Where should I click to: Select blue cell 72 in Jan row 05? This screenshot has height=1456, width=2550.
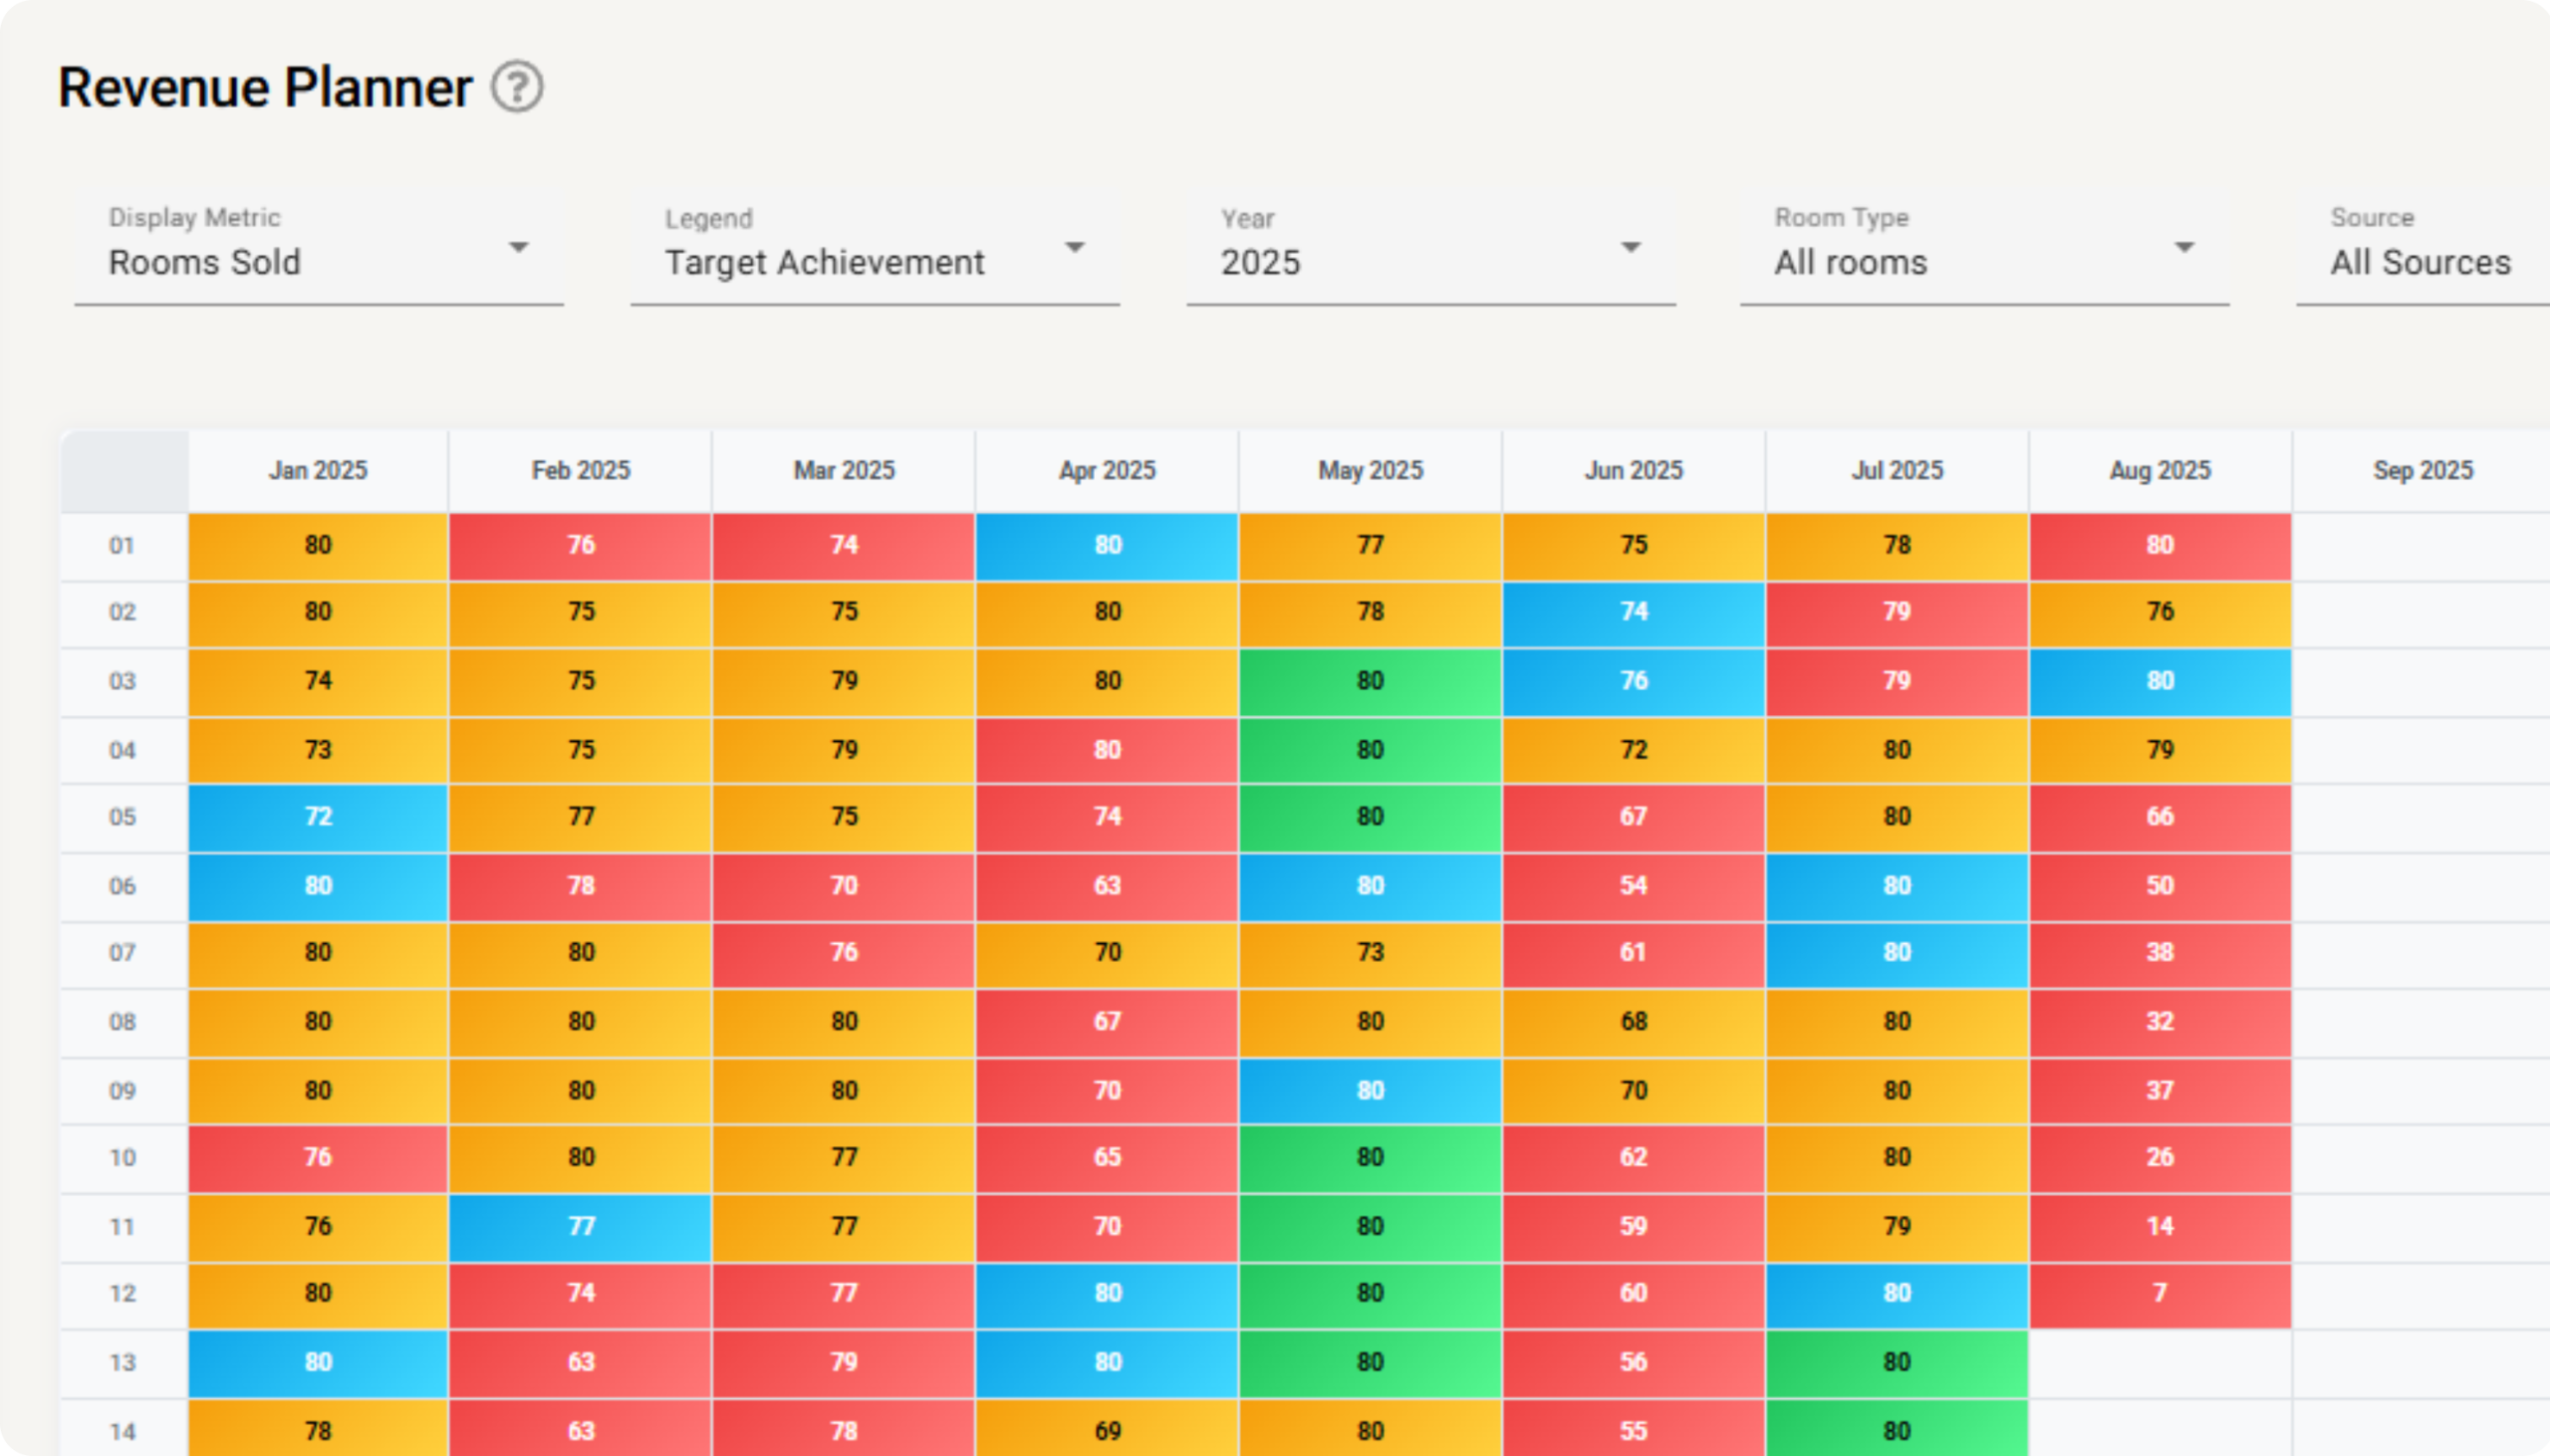318,817
